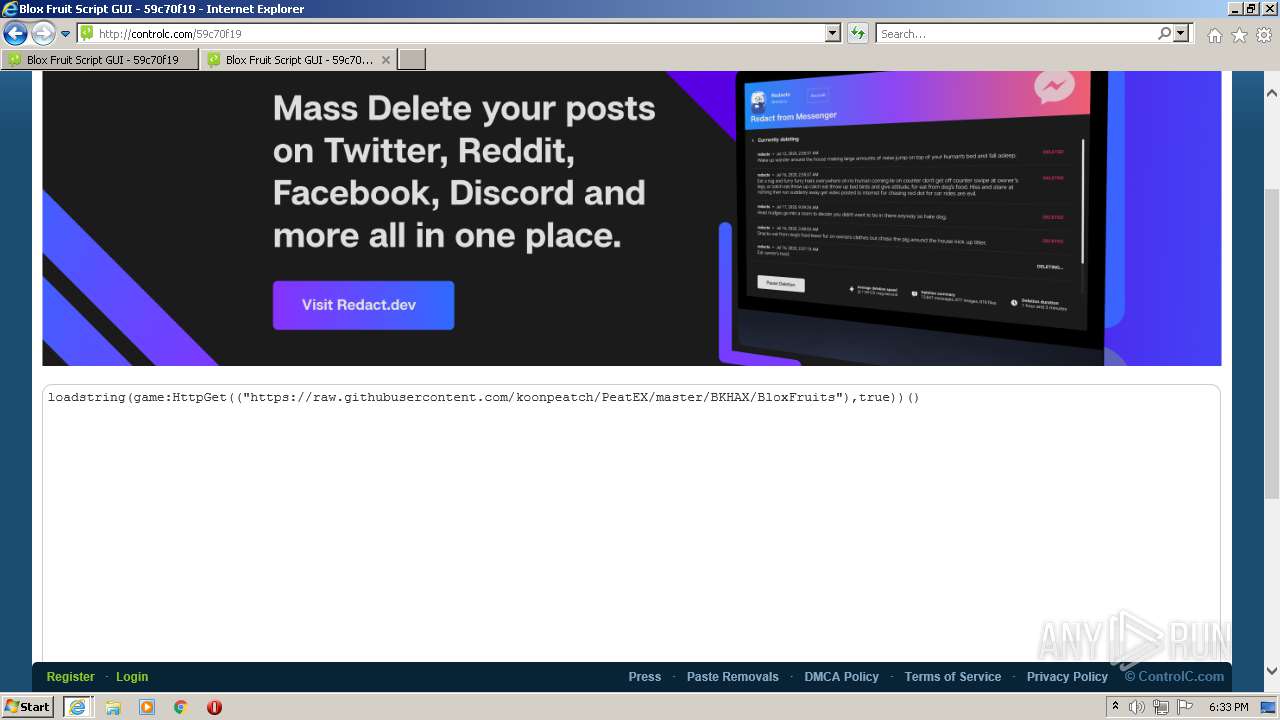
Task: Click the Redact ad banner headline
Action: point(464,172)
